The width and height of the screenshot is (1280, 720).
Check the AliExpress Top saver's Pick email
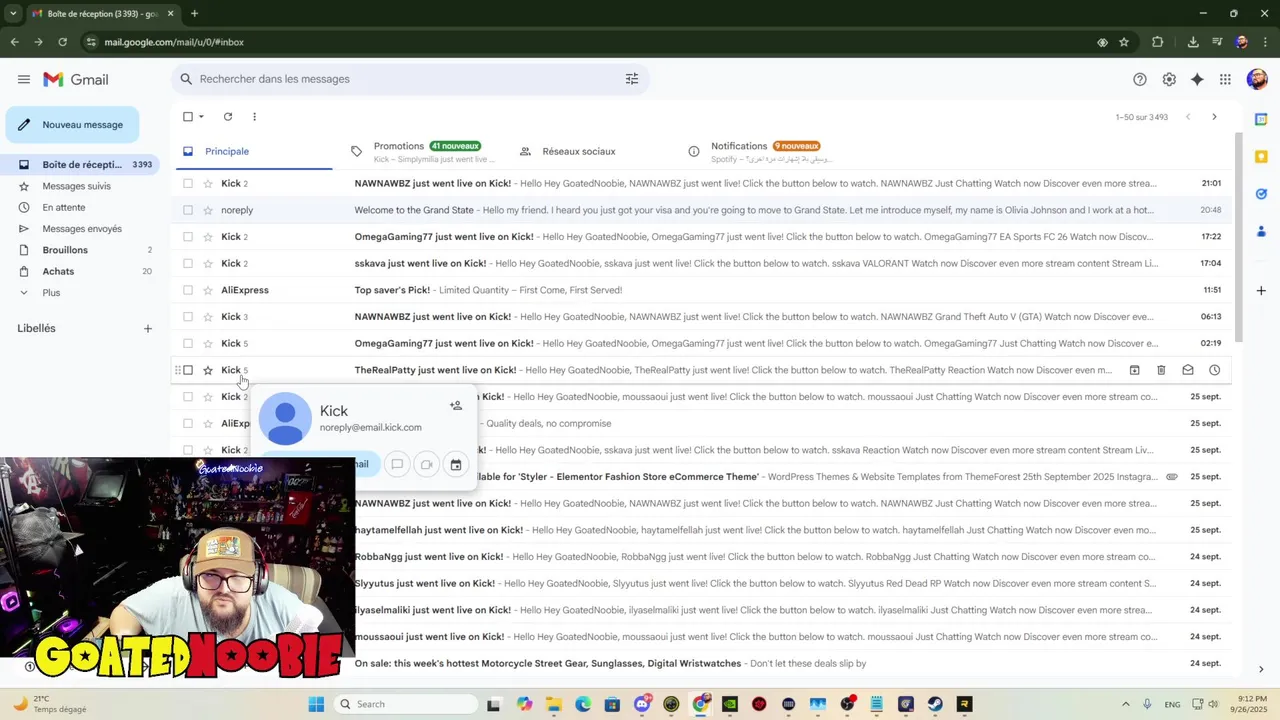(x=188, y=290)
